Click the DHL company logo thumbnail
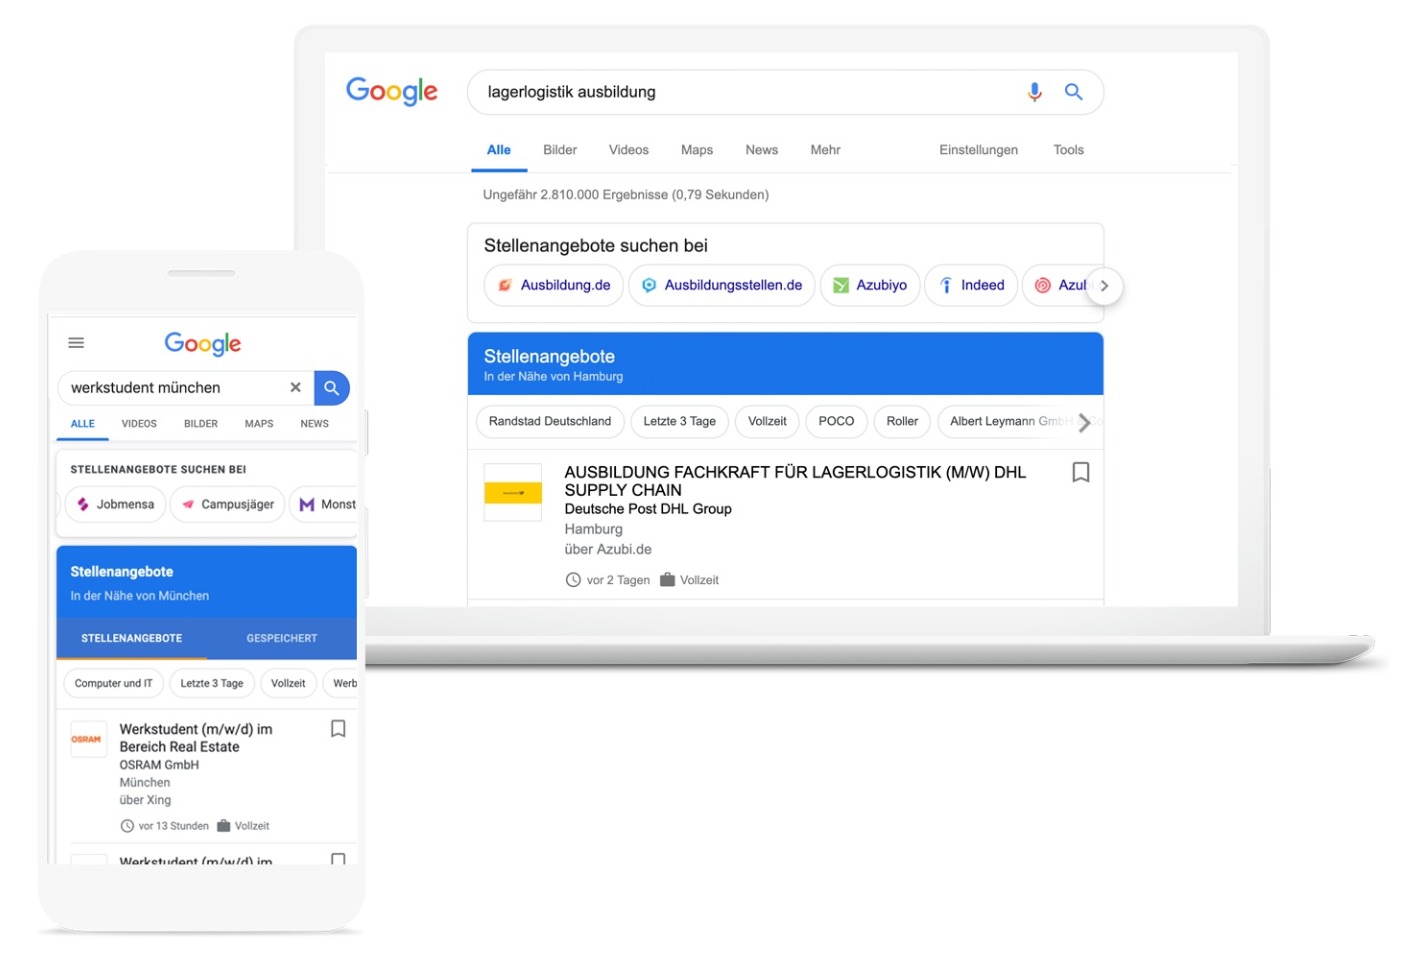 pyautogui.click(x=513, y=492)
